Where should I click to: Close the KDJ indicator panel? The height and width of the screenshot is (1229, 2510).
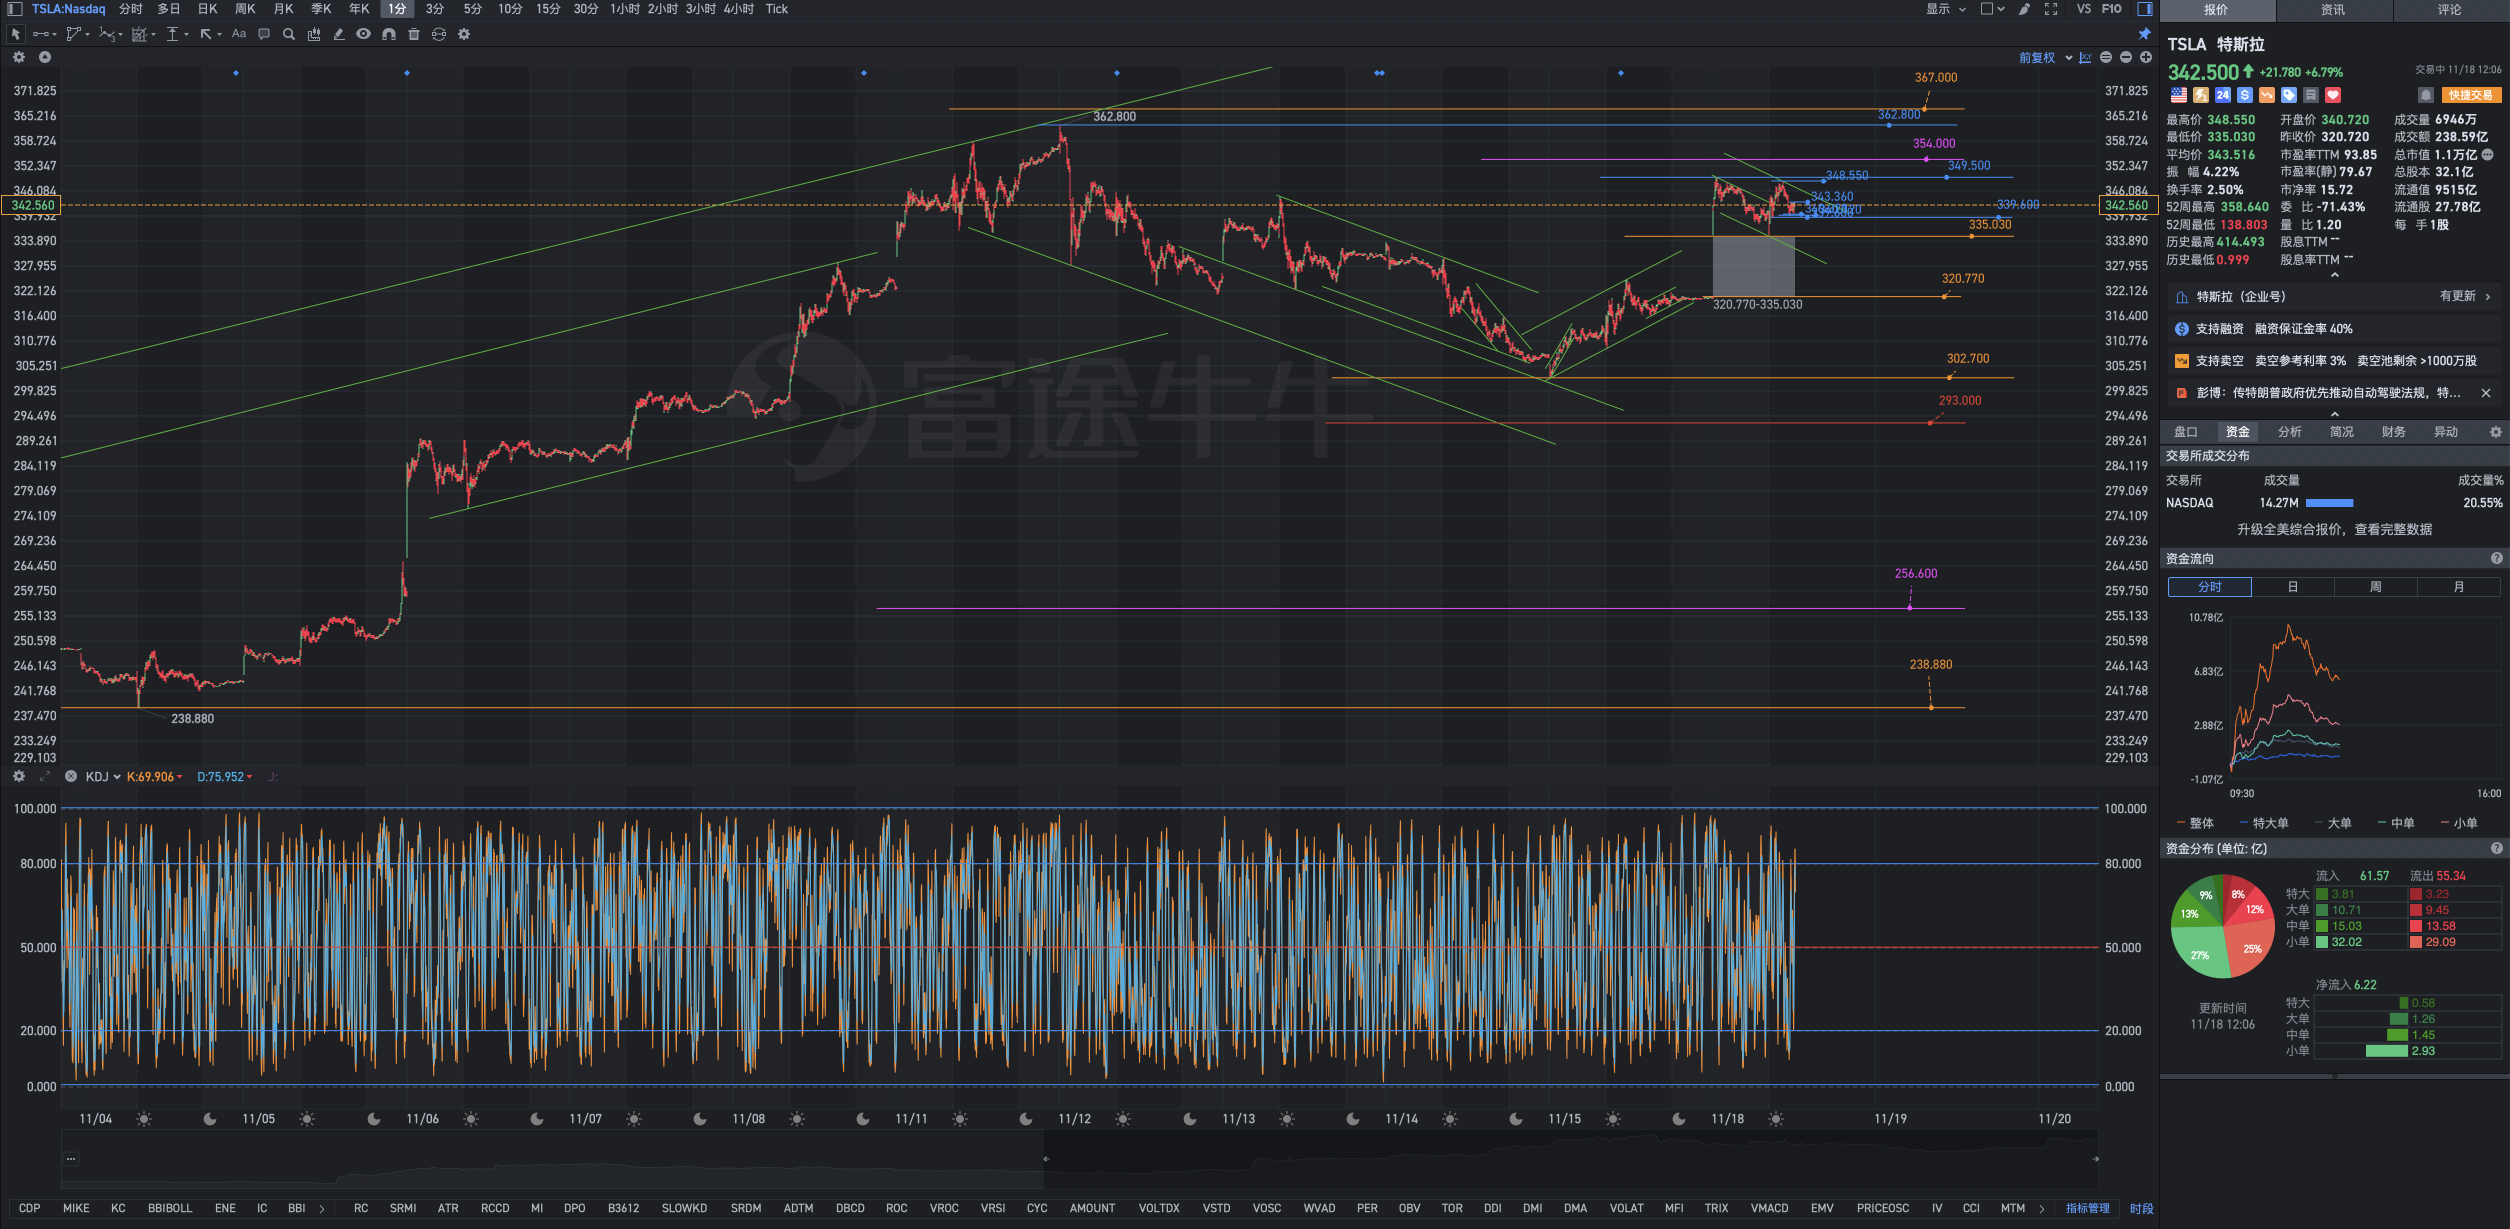71,776
